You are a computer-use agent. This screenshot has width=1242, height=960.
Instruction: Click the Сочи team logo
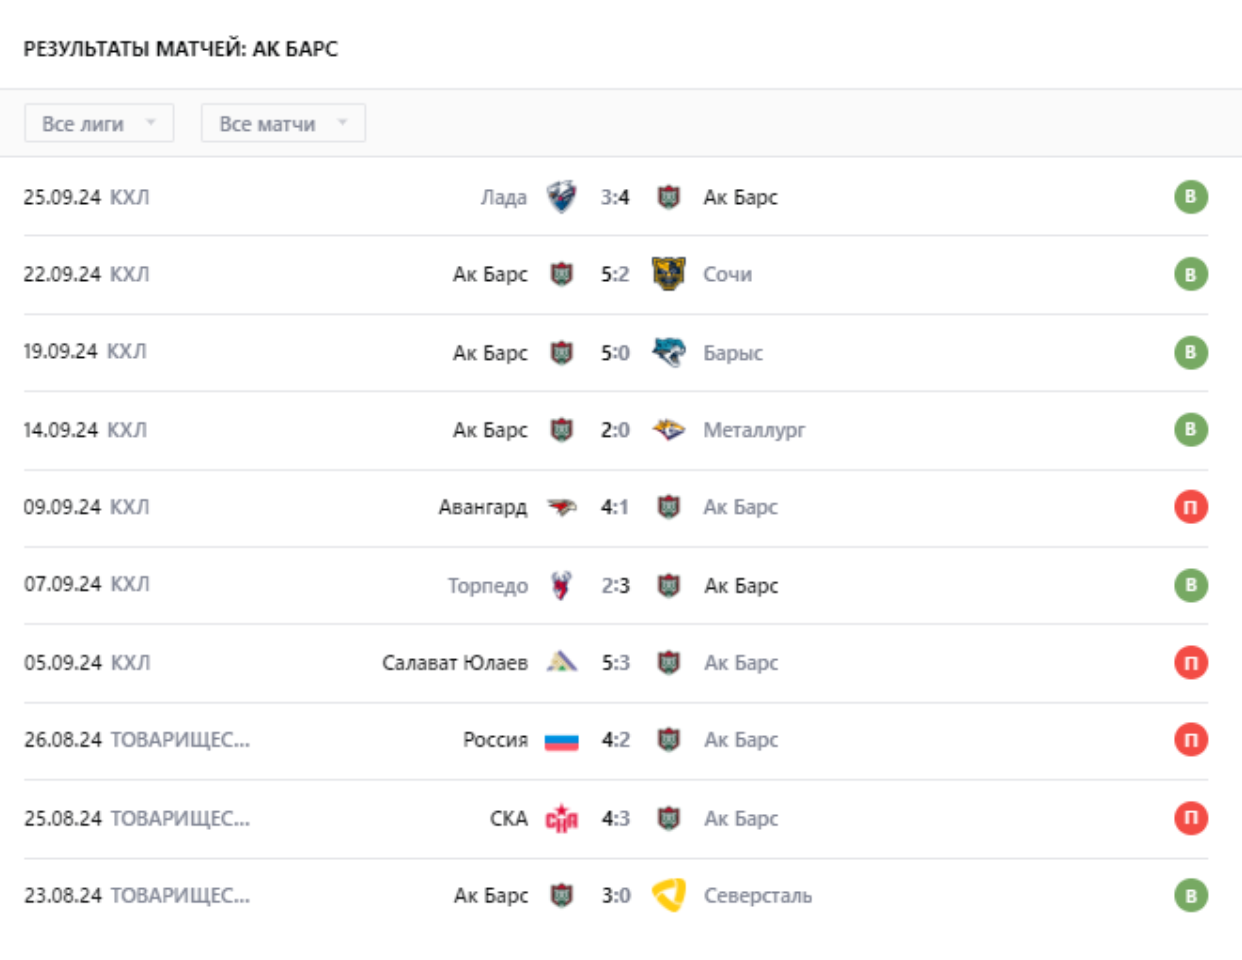click(668, 274)
